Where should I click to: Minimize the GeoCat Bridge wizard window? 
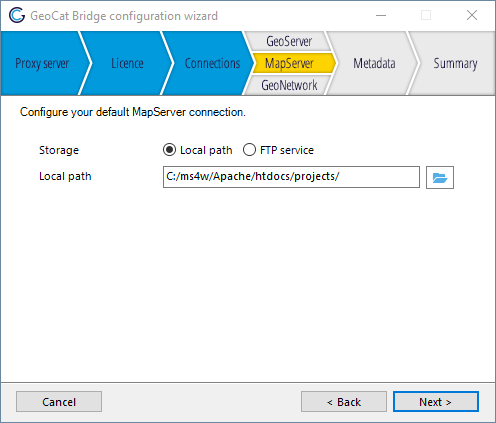(381, 15)
